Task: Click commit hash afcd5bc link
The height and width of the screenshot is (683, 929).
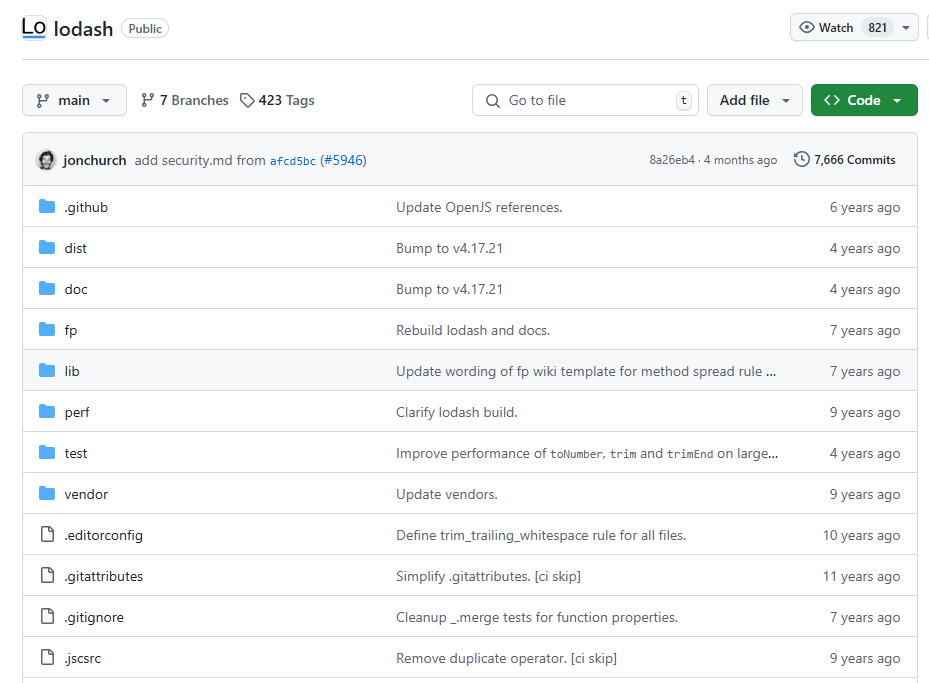Action: [x=293, y=161]
